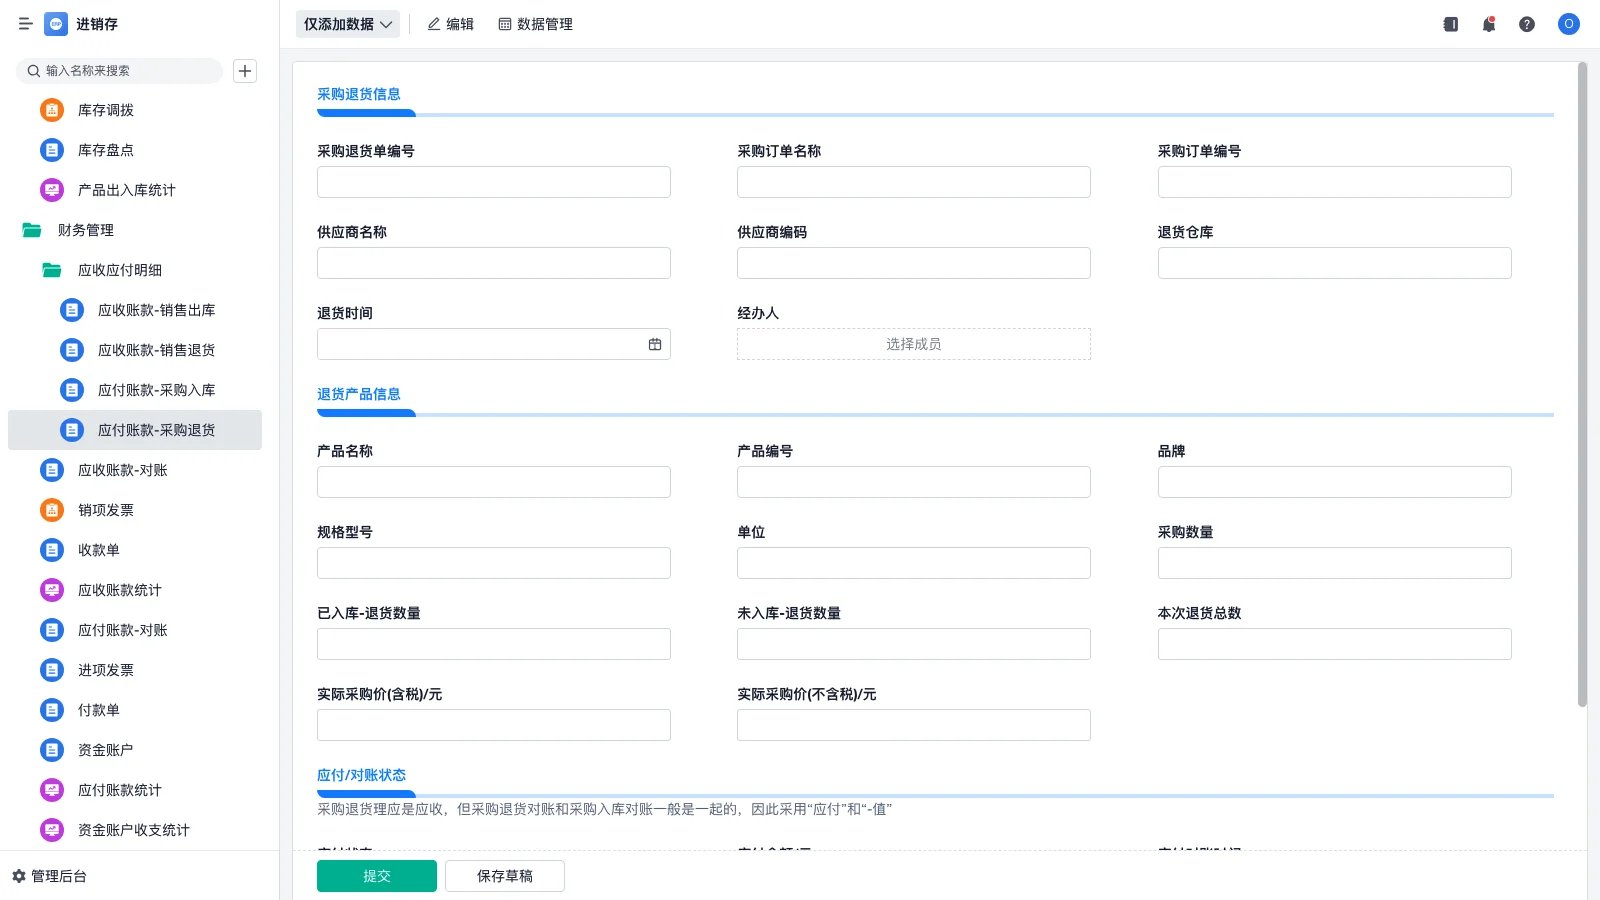The image size is (1600, 900).
Task: Switch to the 应付/对账状态 section tab
Action: [x=362, y=775]
